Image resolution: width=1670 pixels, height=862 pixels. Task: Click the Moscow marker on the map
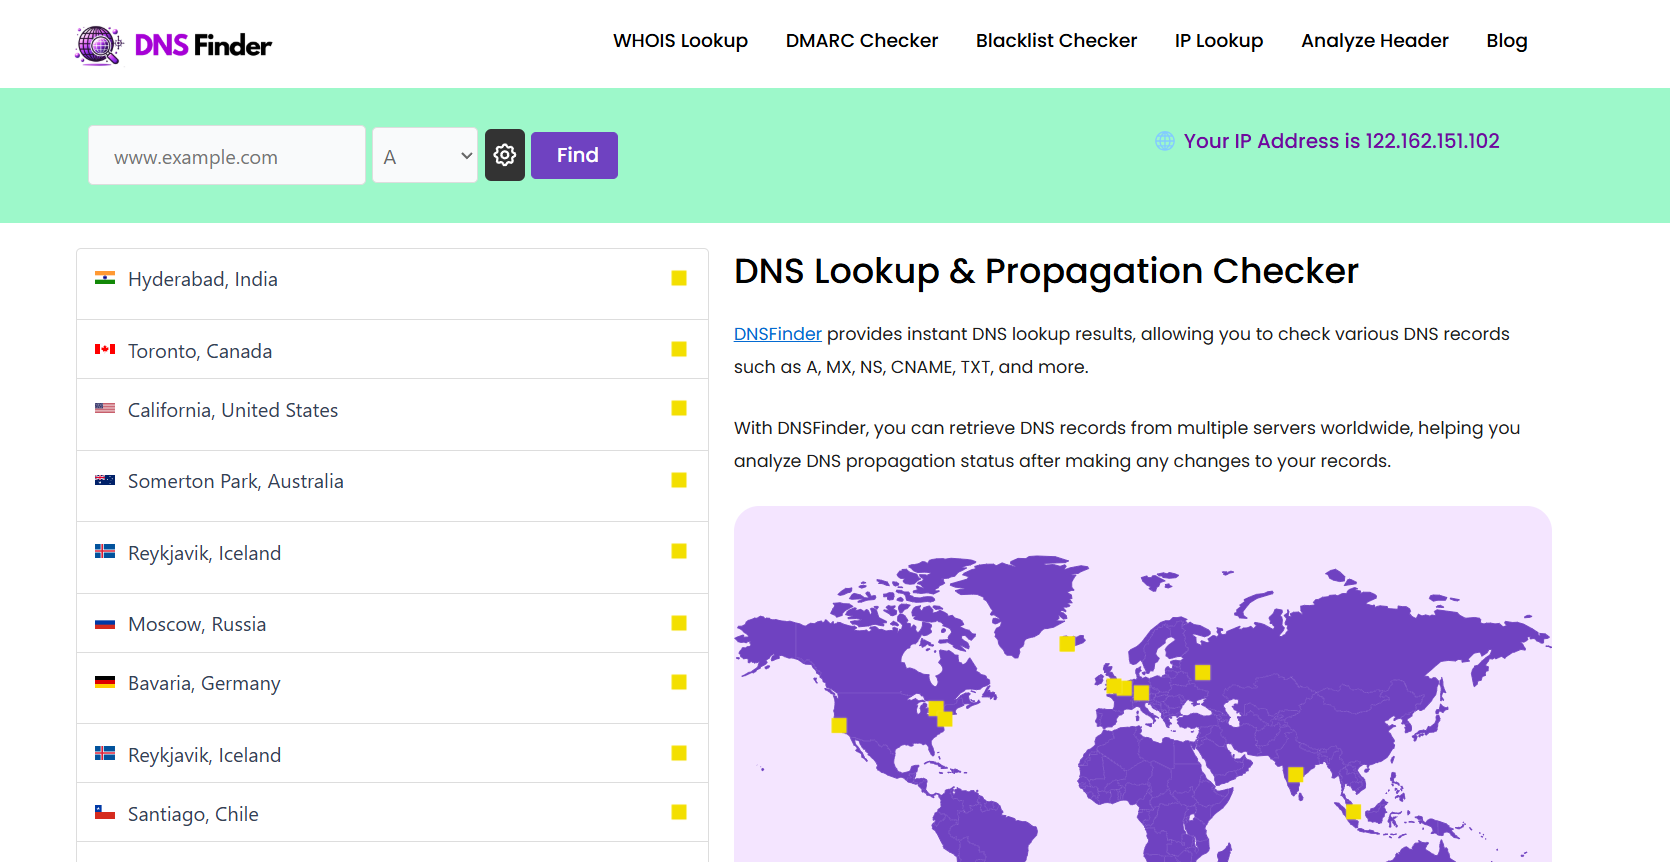point(1203,673)
